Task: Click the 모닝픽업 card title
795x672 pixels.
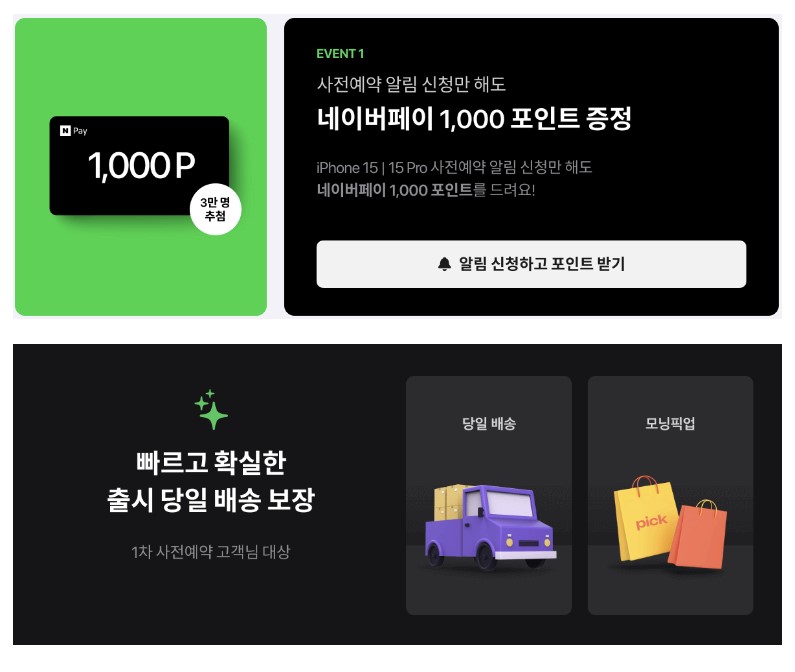Action: (x=670, y=423)
